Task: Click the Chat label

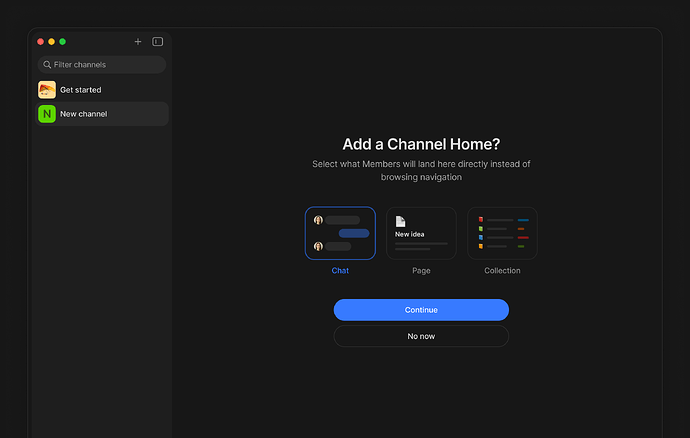Action: [x=340, y=271]
